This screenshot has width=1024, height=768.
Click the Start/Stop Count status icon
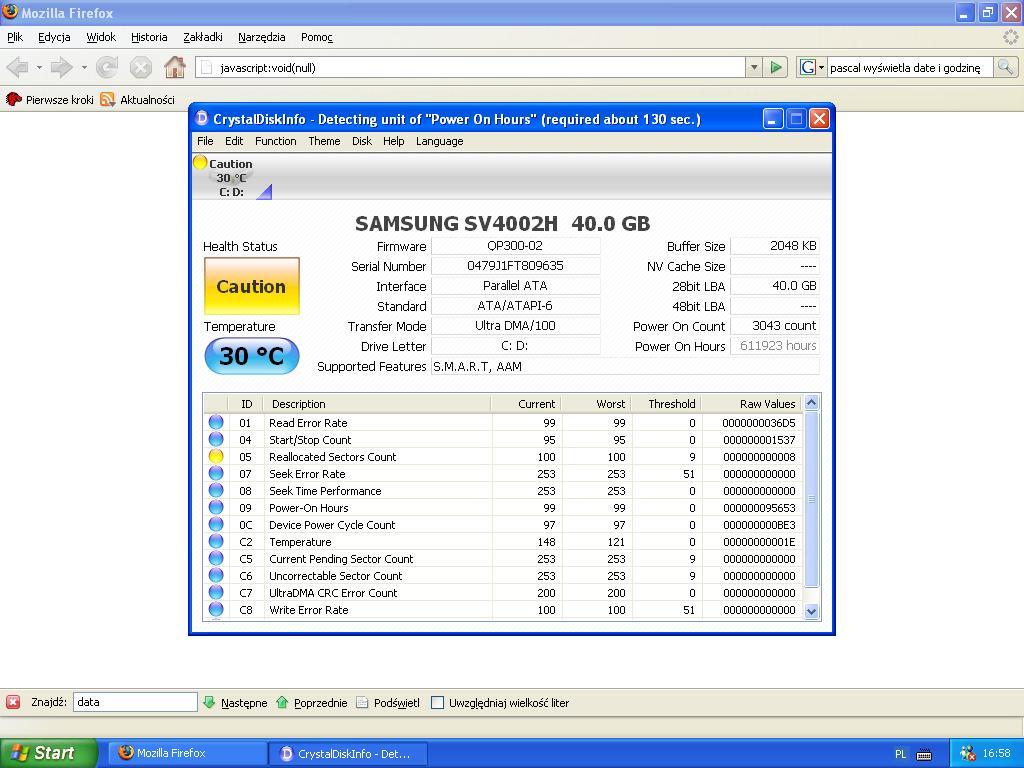pos(216,440)
